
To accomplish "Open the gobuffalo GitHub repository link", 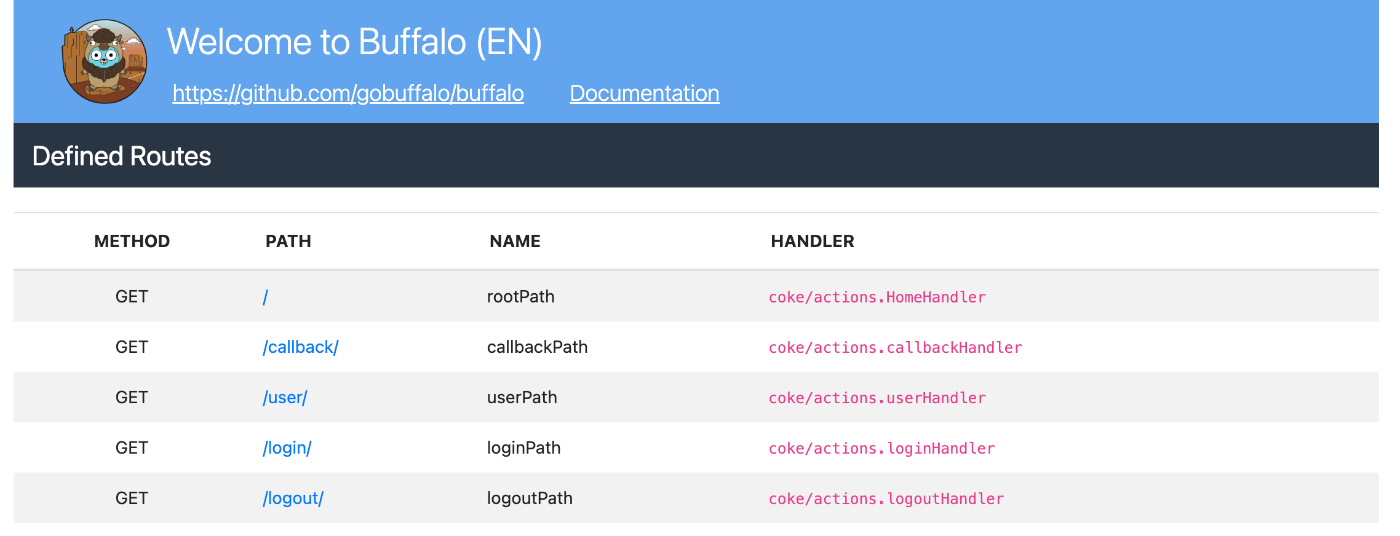I will (348, 93).
